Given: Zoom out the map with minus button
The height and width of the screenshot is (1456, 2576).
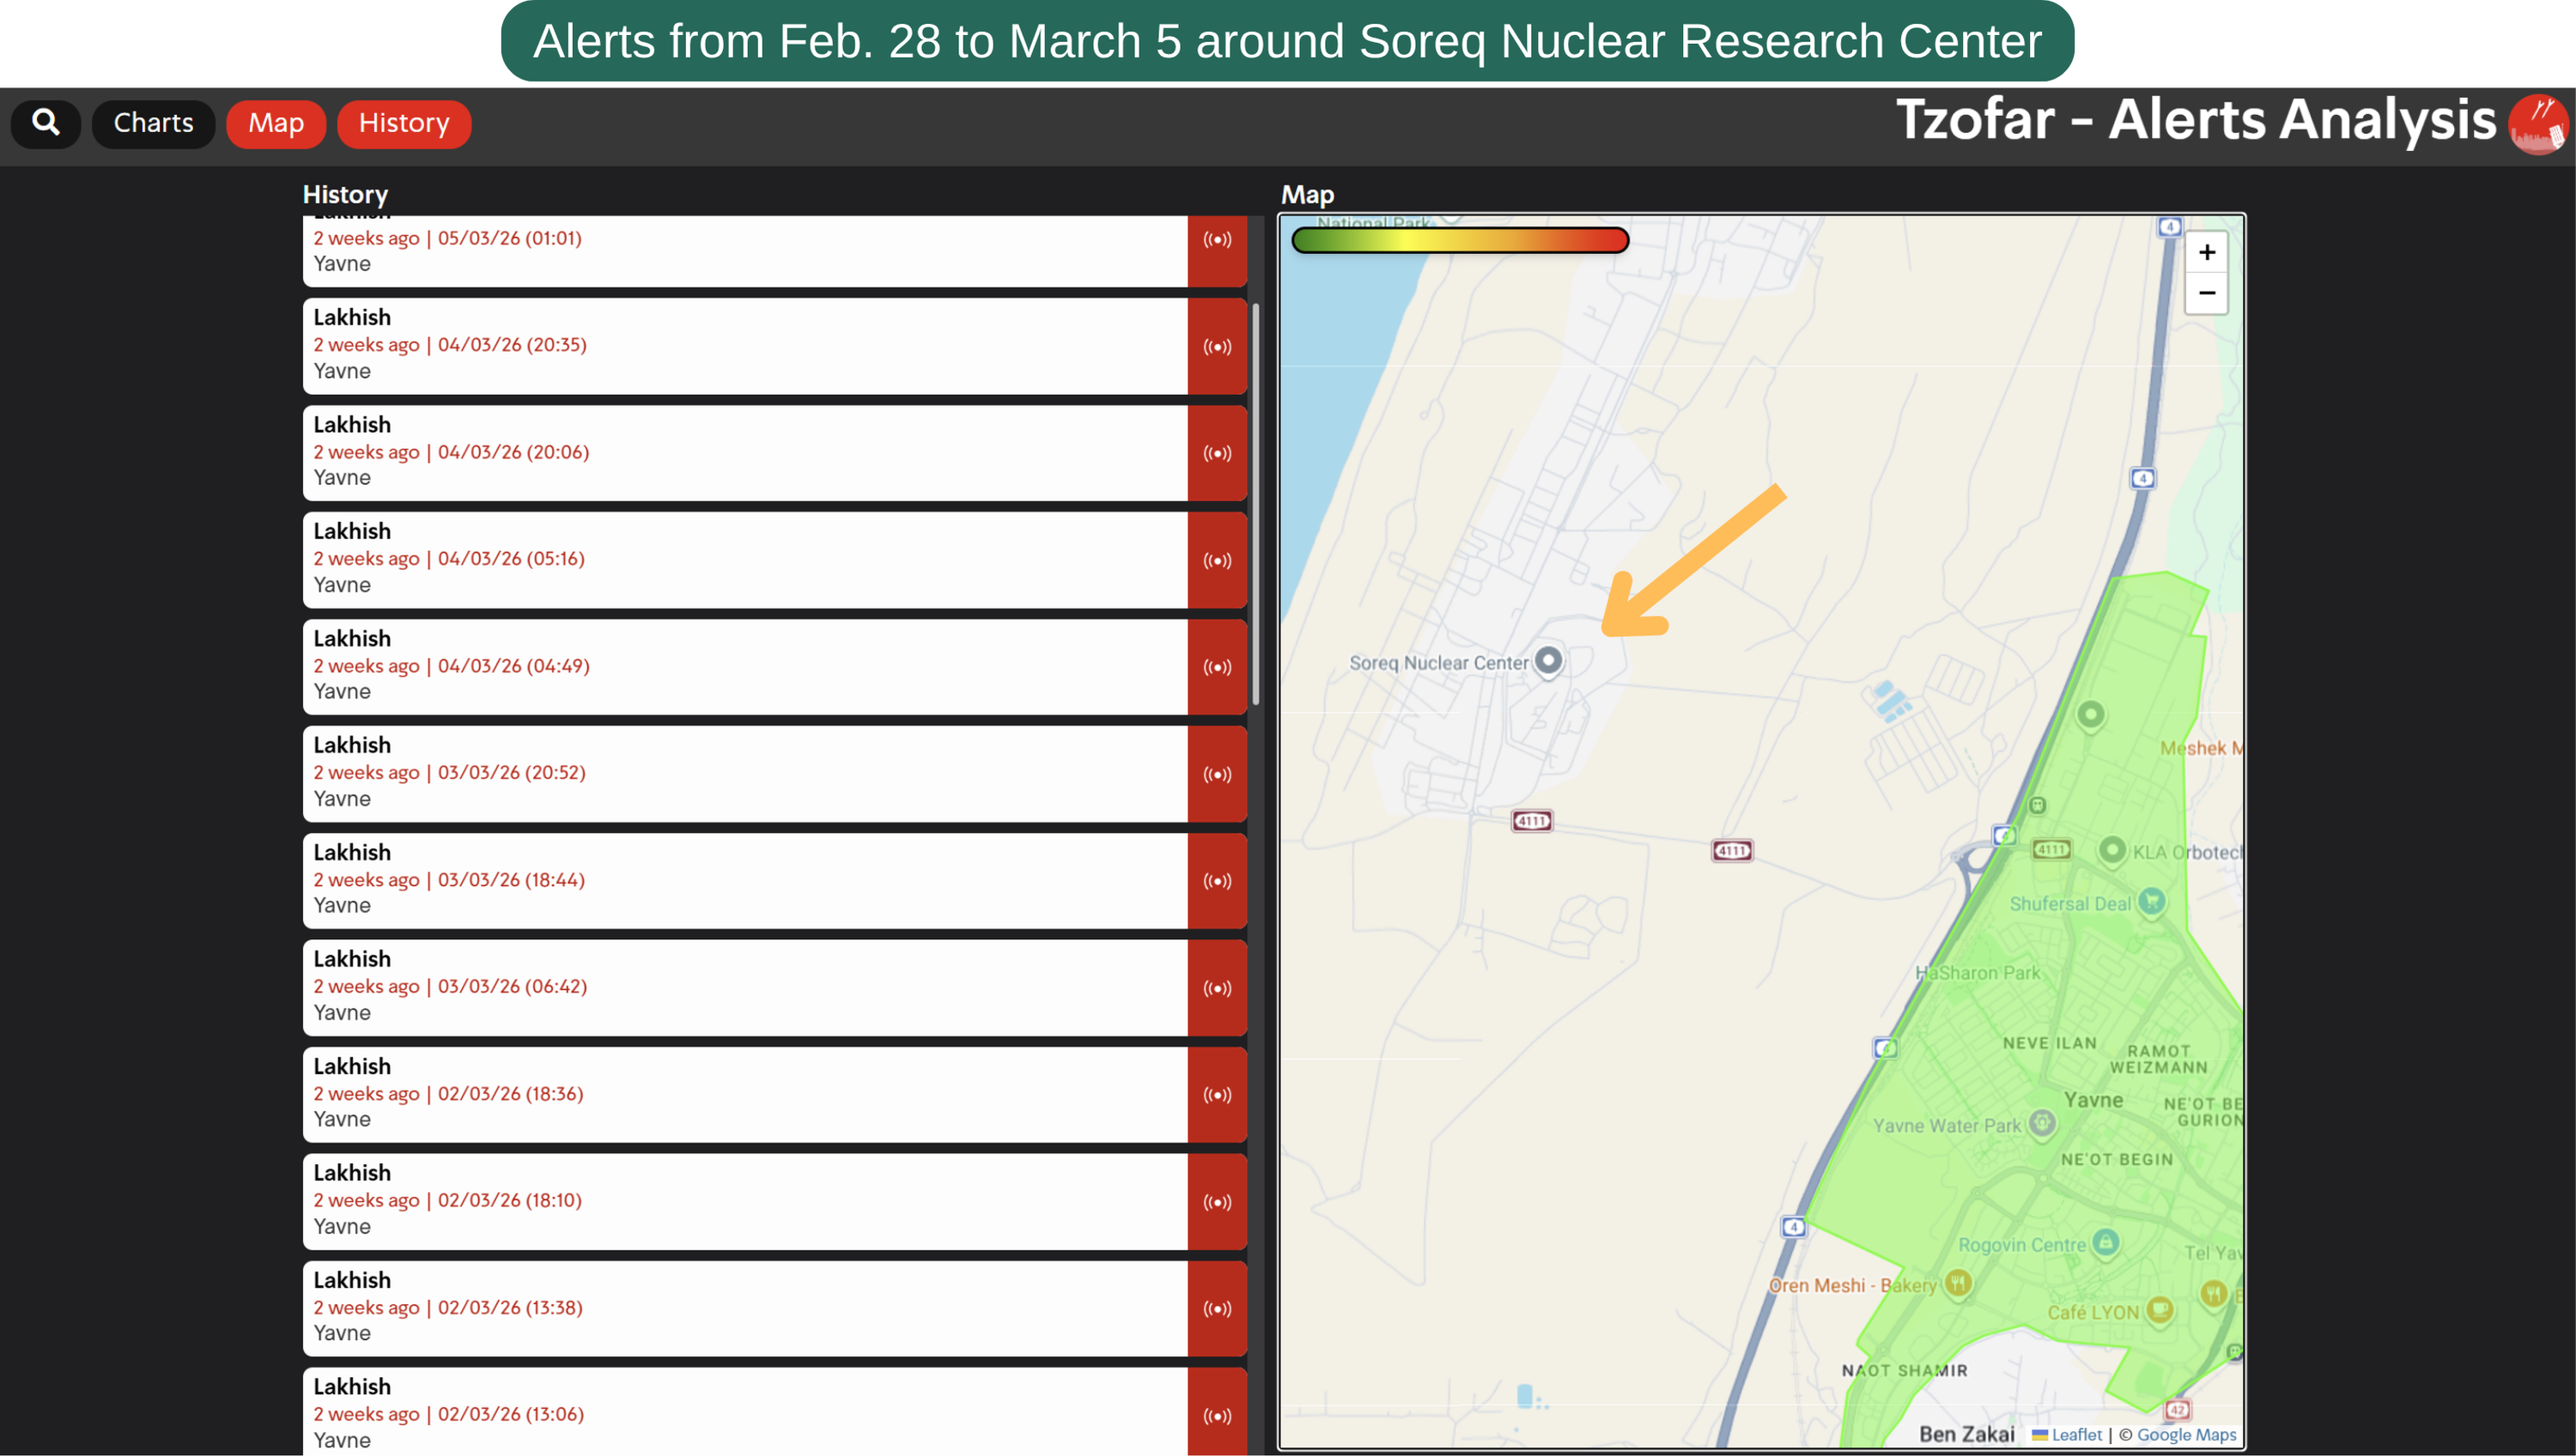Looking at the screenshot, I should click(x=2206, y=293).
